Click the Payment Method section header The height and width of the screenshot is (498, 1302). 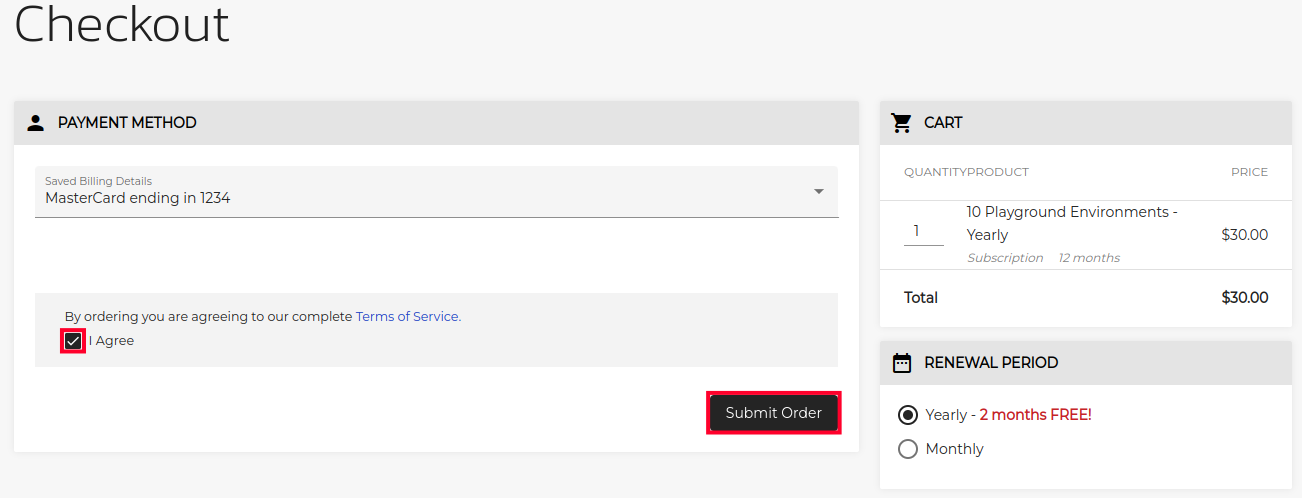click(127, 123)
